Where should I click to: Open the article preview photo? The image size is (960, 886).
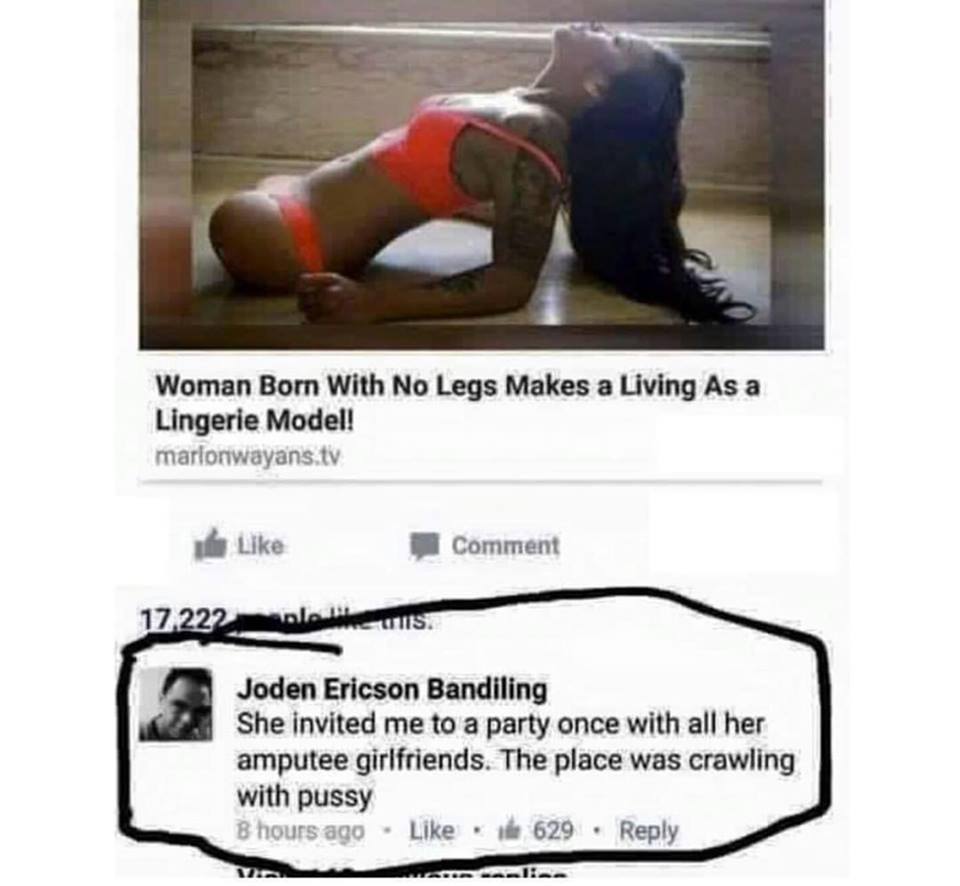[x=481, y=175]
